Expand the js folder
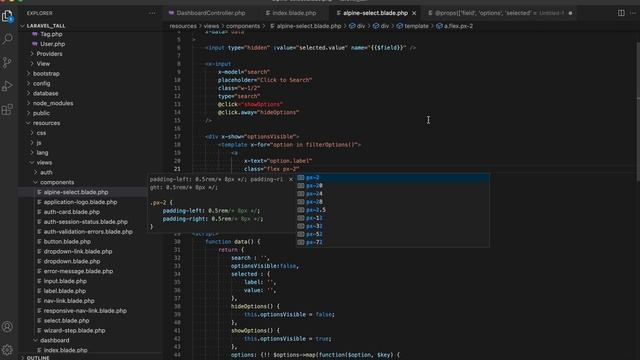 tap(38, 143)
